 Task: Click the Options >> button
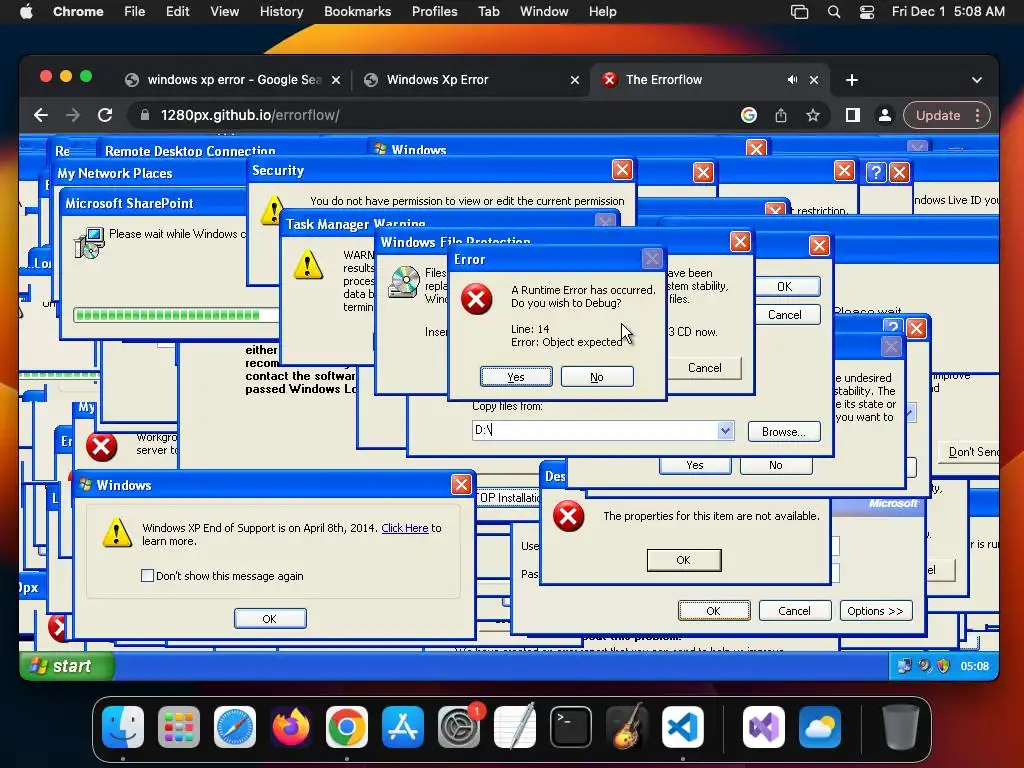[x=875, y=611]
